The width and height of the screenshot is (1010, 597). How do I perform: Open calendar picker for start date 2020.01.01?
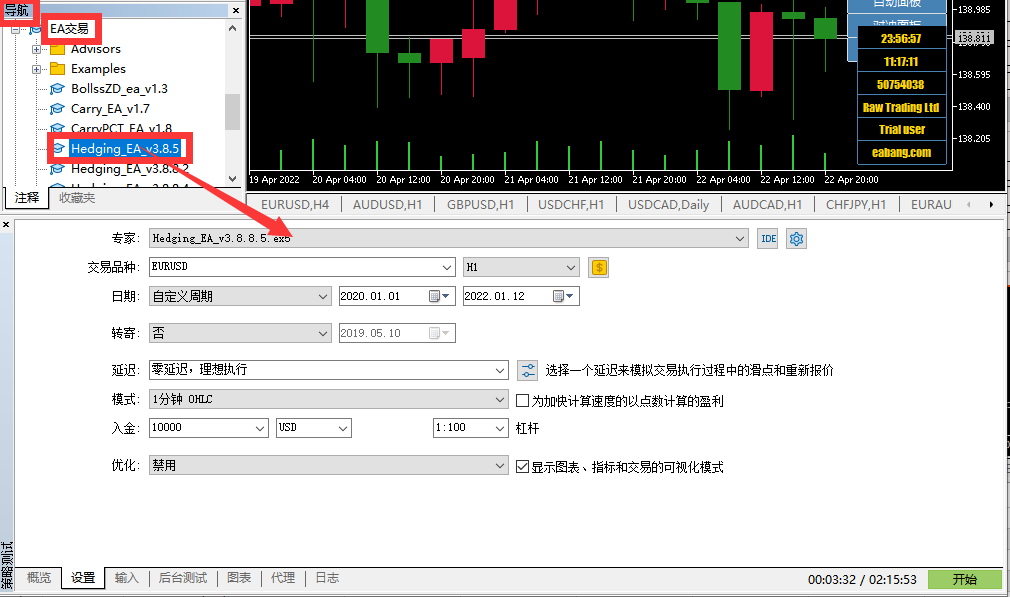(x=435, y=297)
